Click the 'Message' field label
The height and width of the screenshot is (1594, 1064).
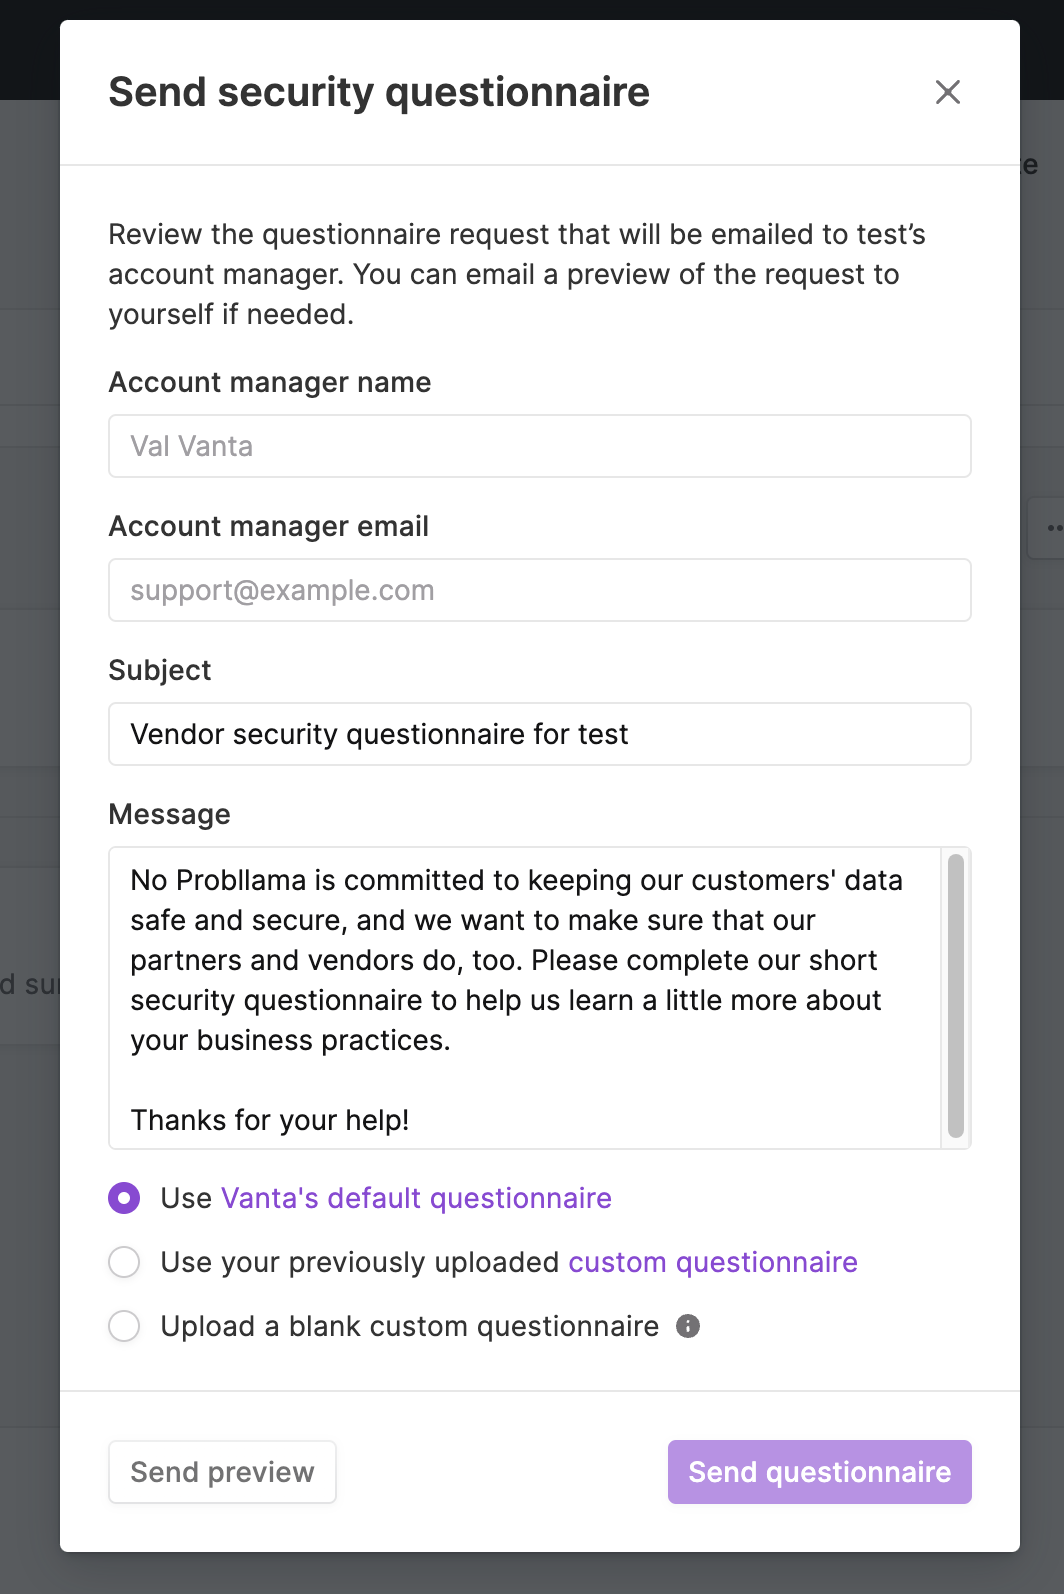coord(169,814)
